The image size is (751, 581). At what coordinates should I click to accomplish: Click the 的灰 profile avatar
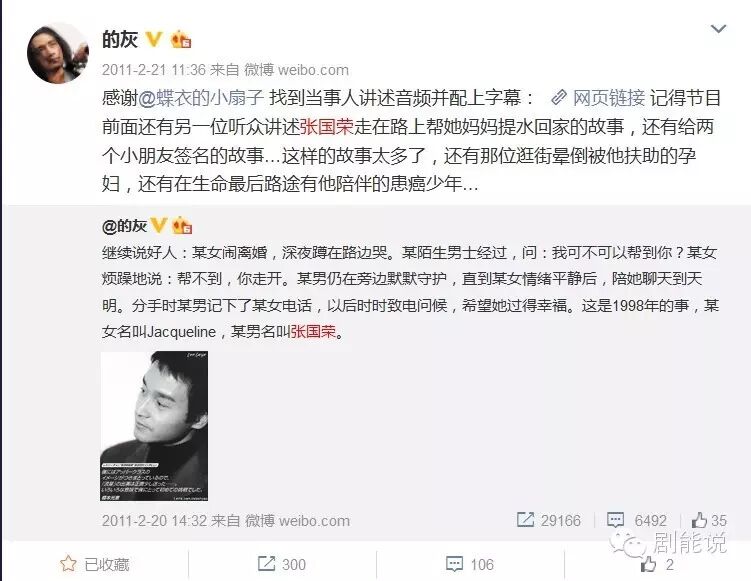(57, 53)
